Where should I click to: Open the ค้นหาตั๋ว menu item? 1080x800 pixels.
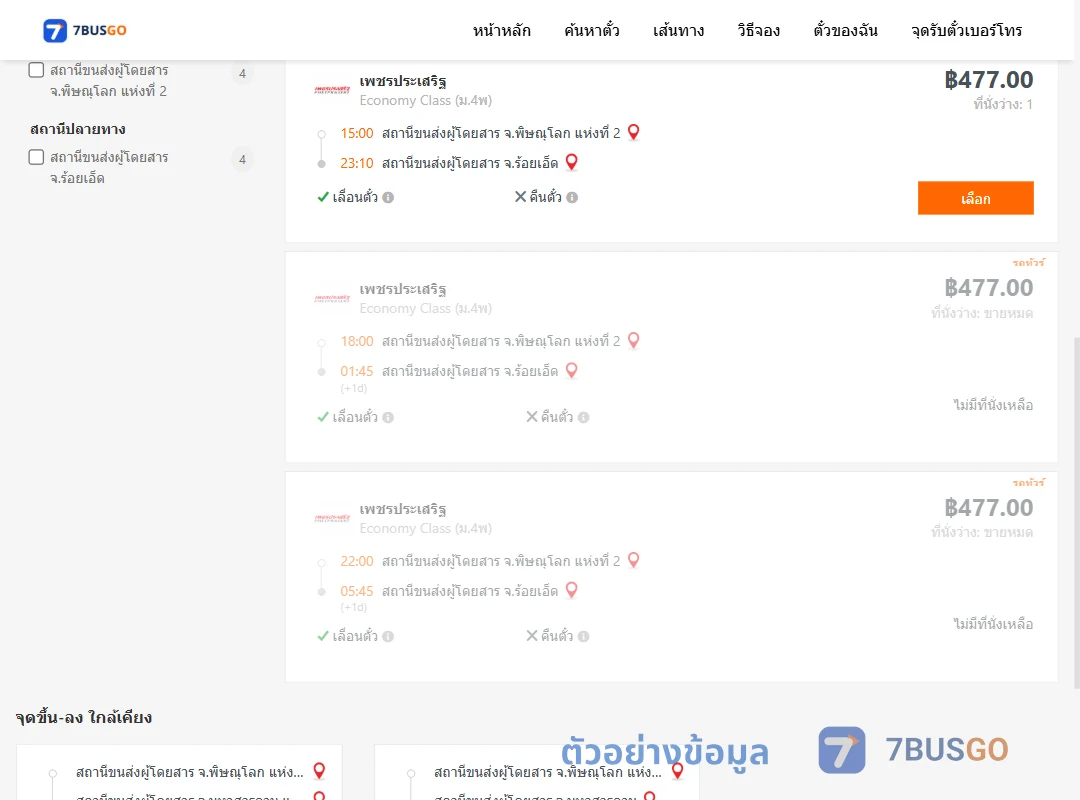point(592,30)
